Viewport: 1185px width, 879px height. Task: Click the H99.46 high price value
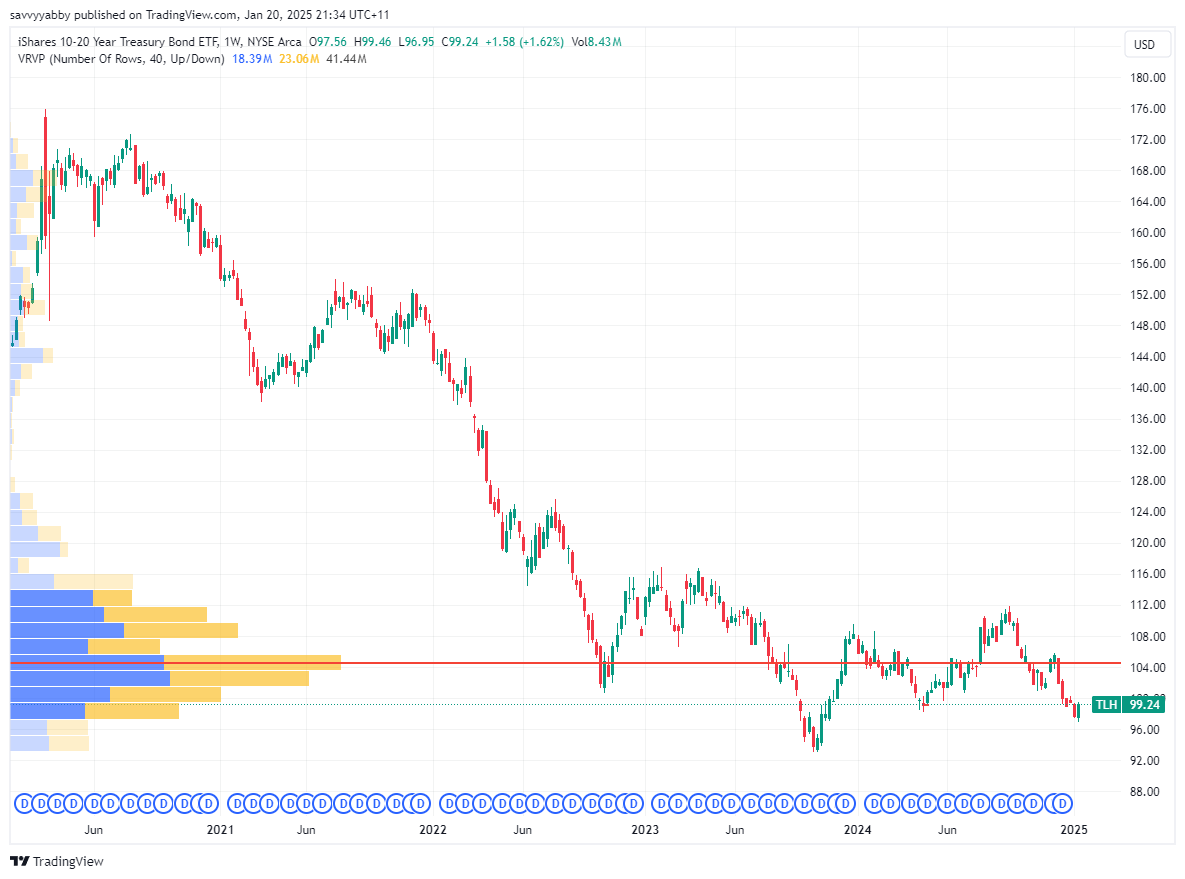coord(373,42)
